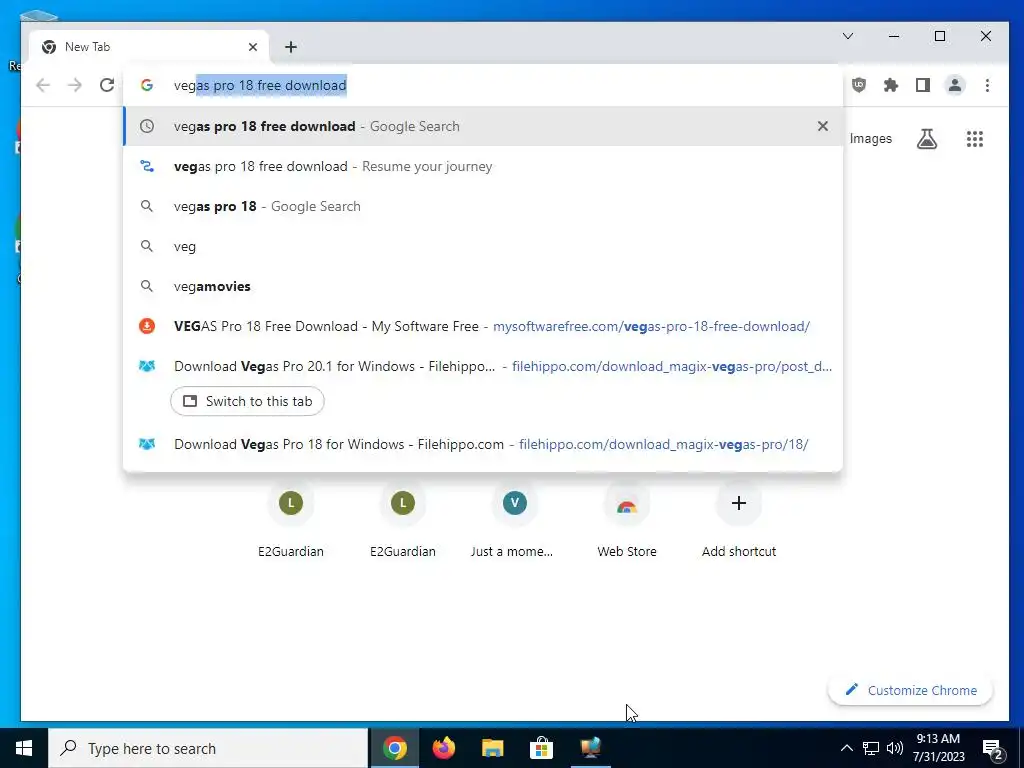The image size is (1024, 768).
Task: Open Google Images link
Action: click(x=871, y=138)
